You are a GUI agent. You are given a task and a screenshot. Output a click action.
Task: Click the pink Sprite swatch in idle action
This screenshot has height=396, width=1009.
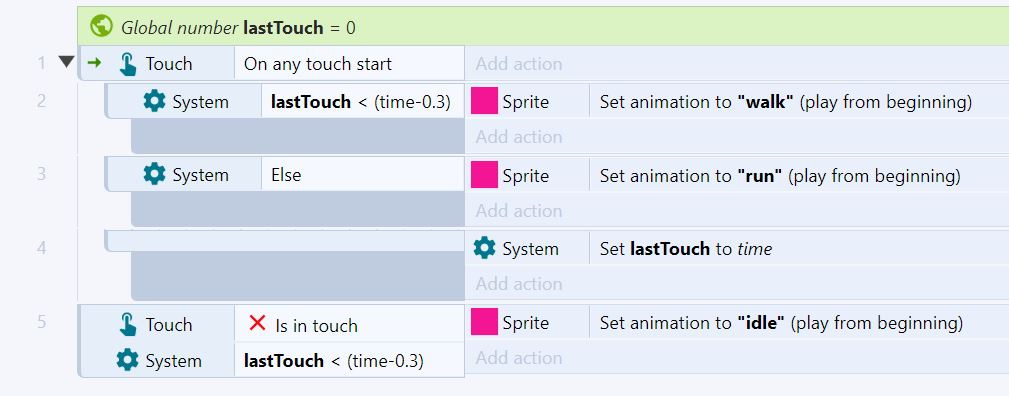485,321
